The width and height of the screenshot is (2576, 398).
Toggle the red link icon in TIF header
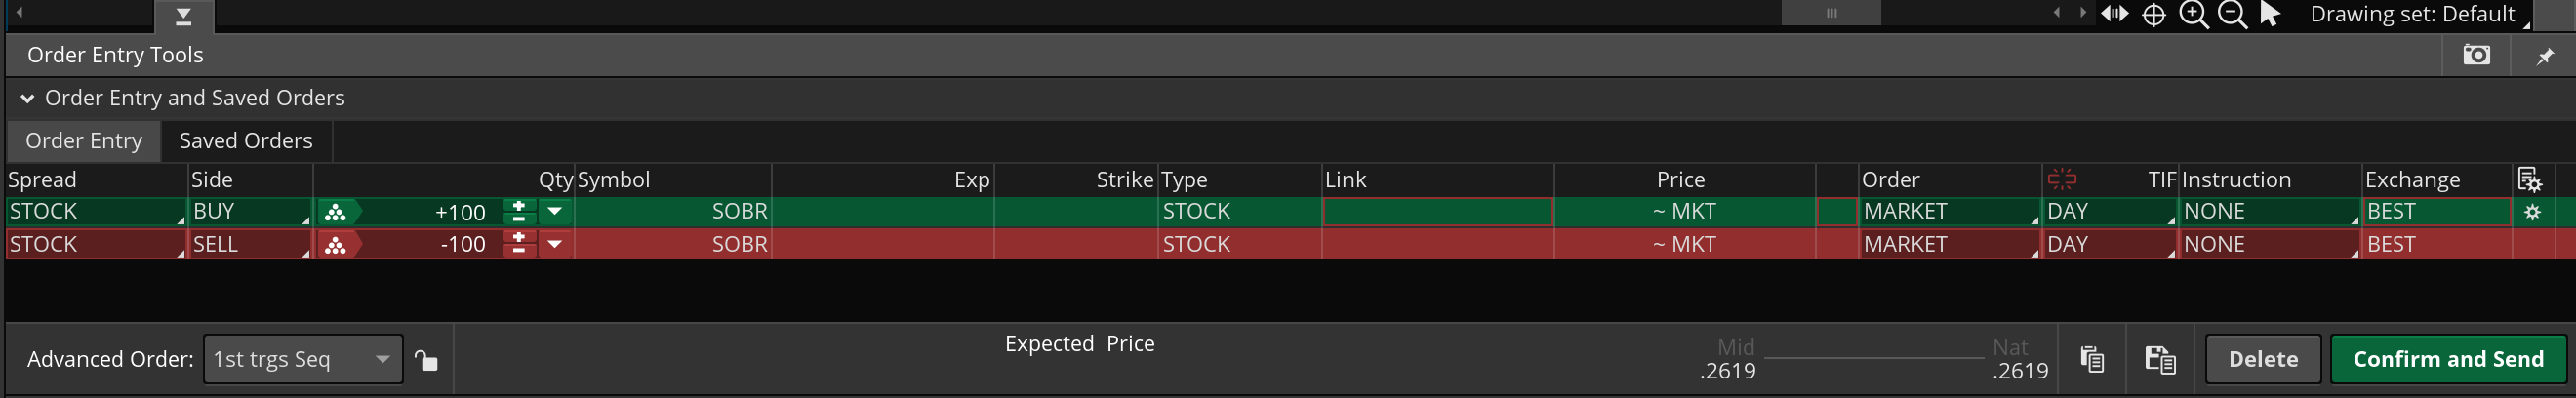[x=2062, y=179]
